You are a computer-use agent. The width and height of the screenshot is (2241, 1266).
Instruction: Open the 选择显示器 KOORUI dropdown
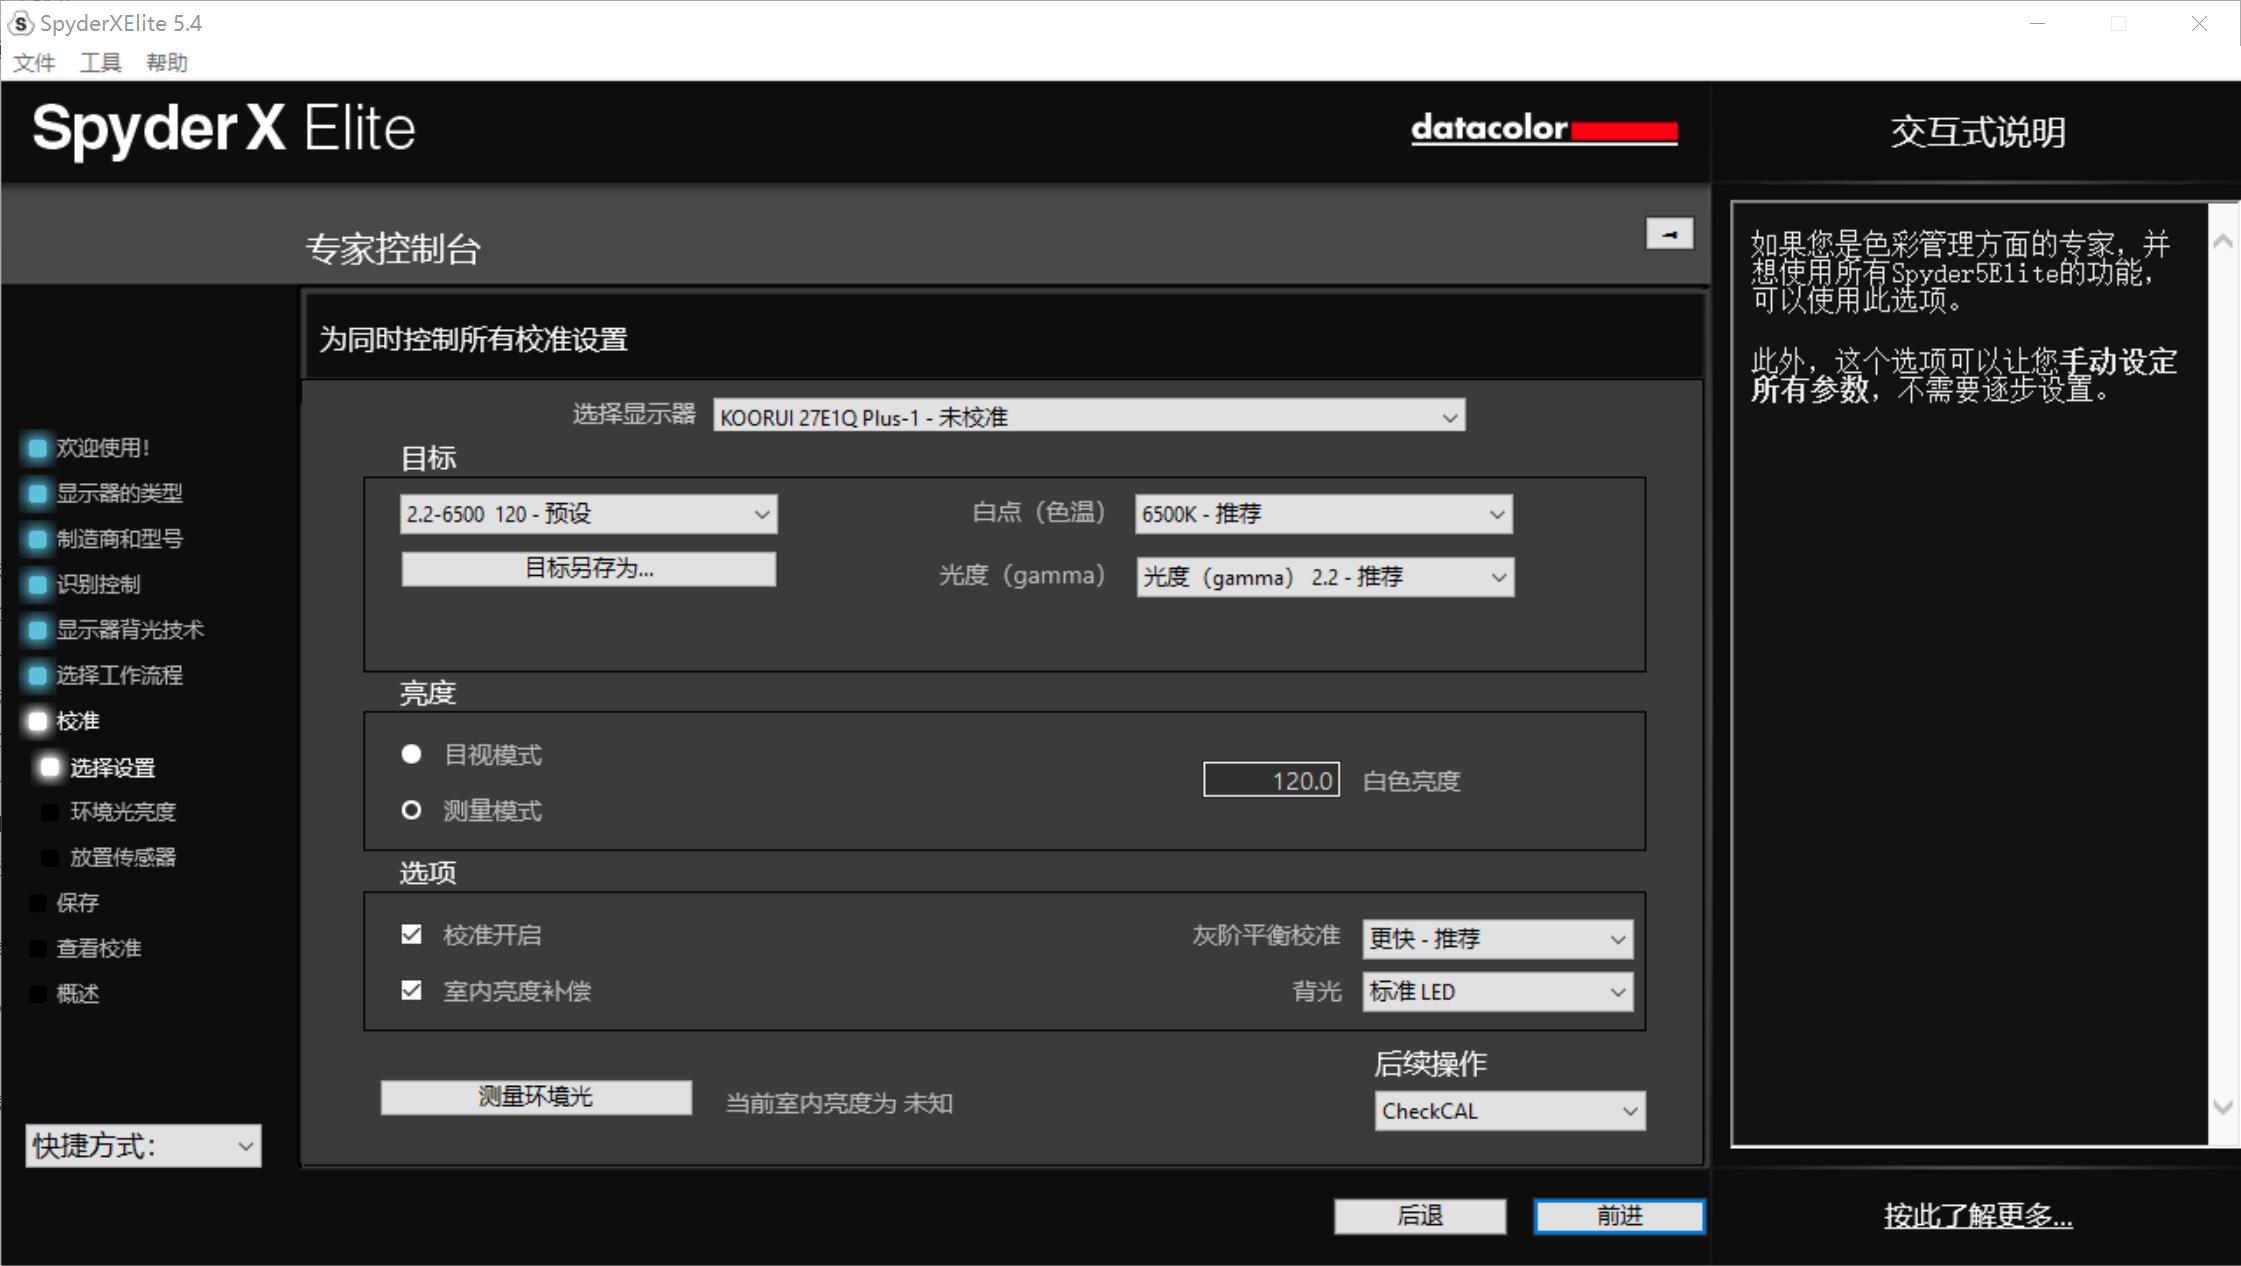(x=1089, y=416)
